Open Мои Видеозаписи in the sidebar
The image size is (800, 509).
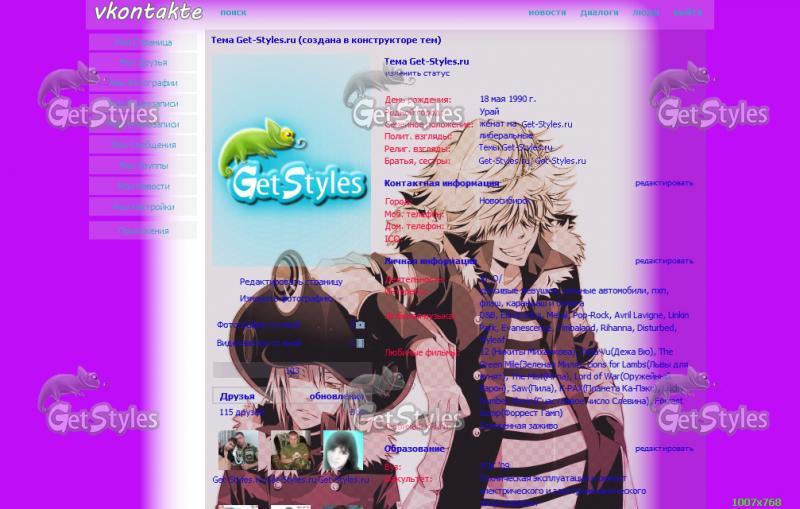[143, 104]
